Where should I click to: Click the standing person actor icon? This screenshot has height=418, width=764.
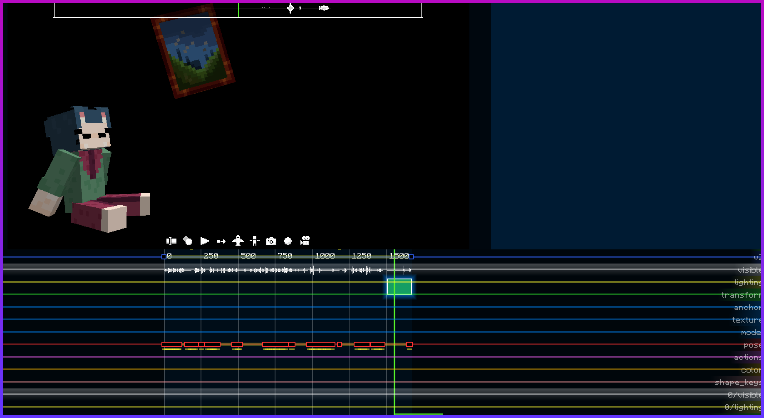click(254, 241)
